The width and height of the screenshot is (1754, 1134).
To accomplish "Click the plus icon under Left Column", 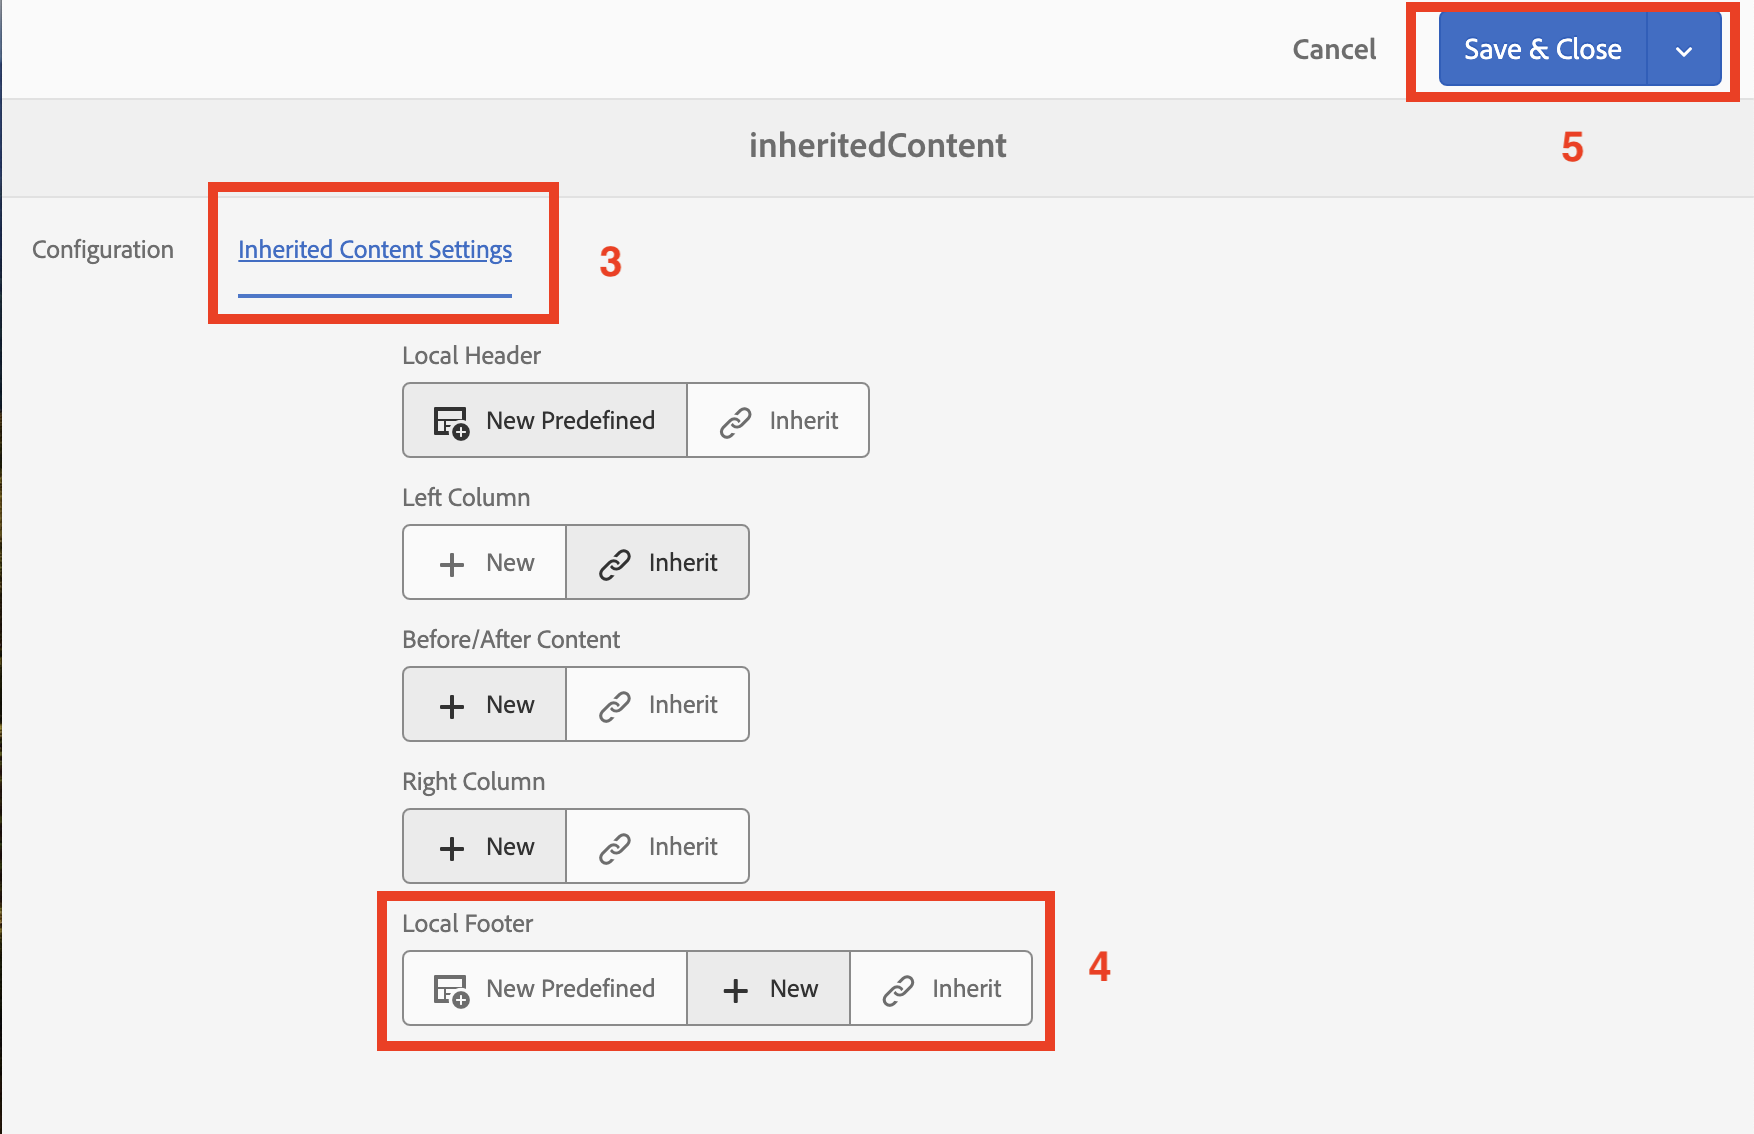I will (x=452, y=564).
